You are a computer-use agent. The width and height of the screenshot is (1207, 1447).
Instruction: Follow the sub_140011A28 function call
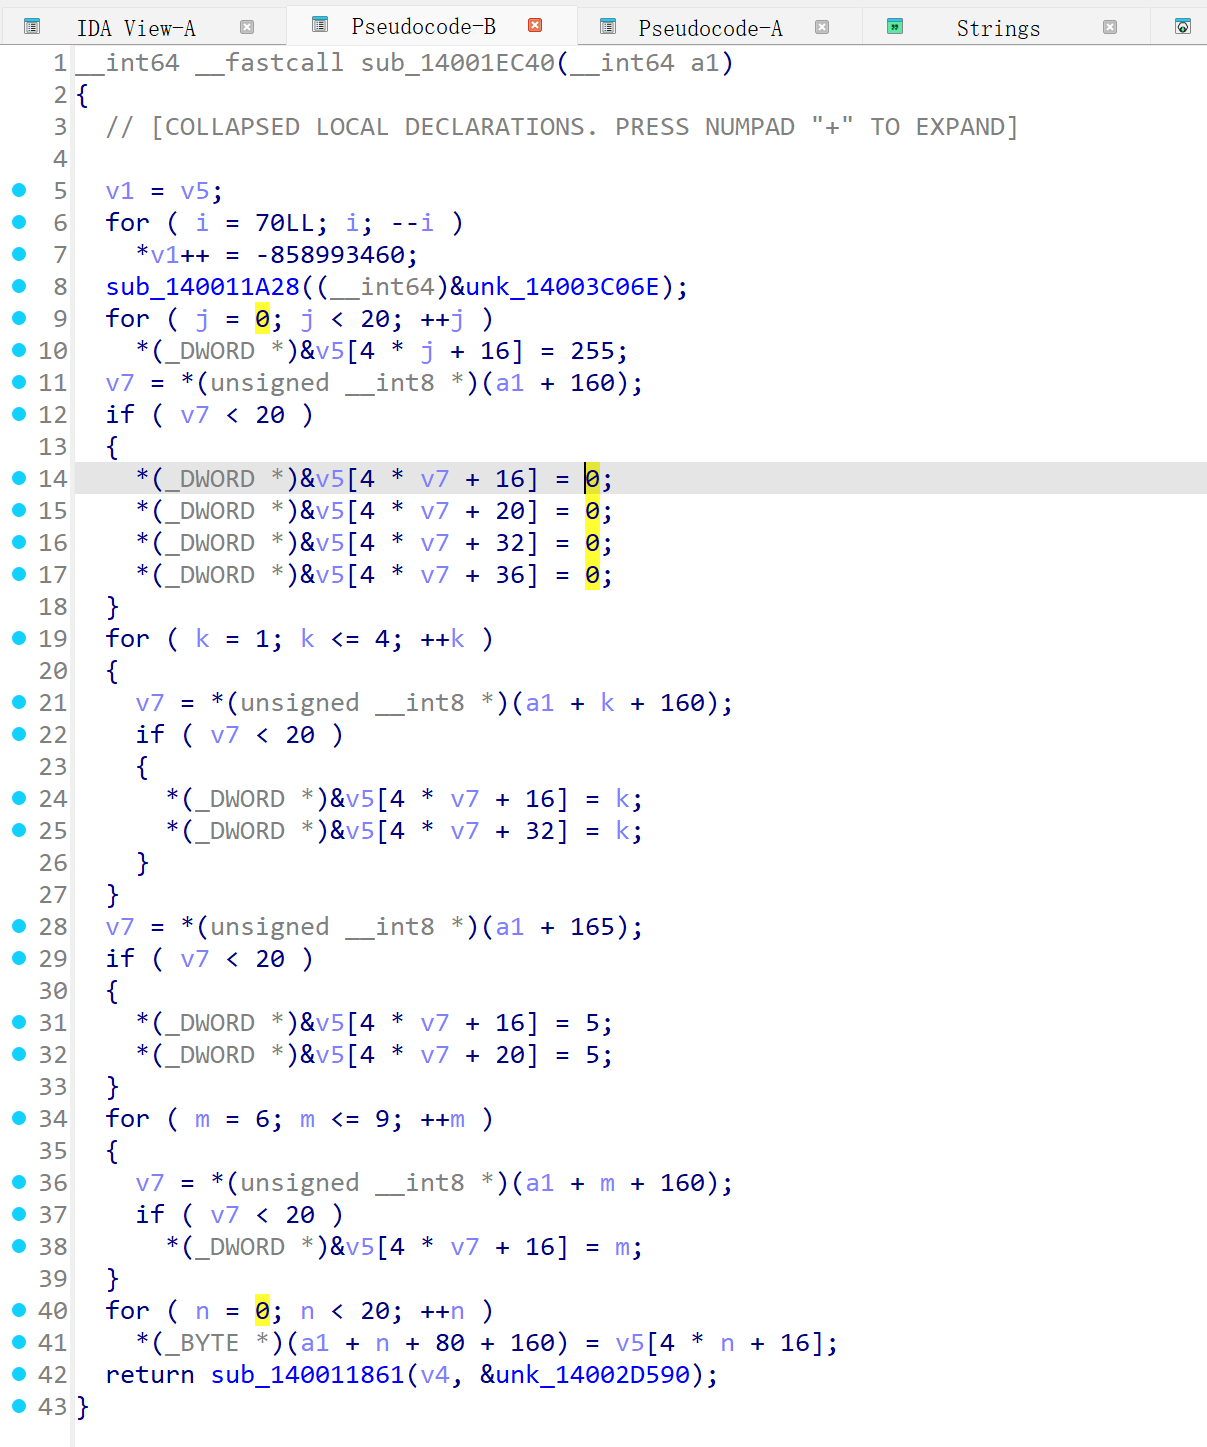coord(202,287)
